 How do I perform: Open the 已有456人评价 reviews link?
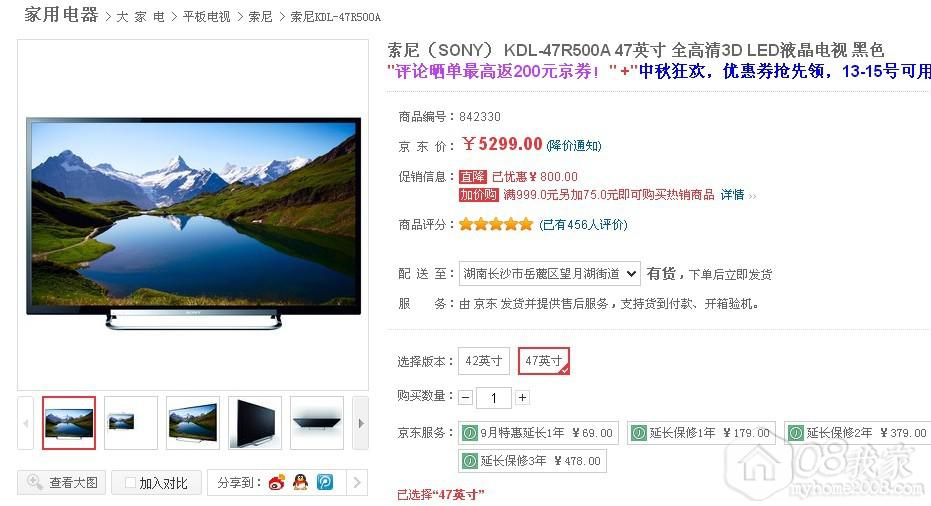click(583, 224)
